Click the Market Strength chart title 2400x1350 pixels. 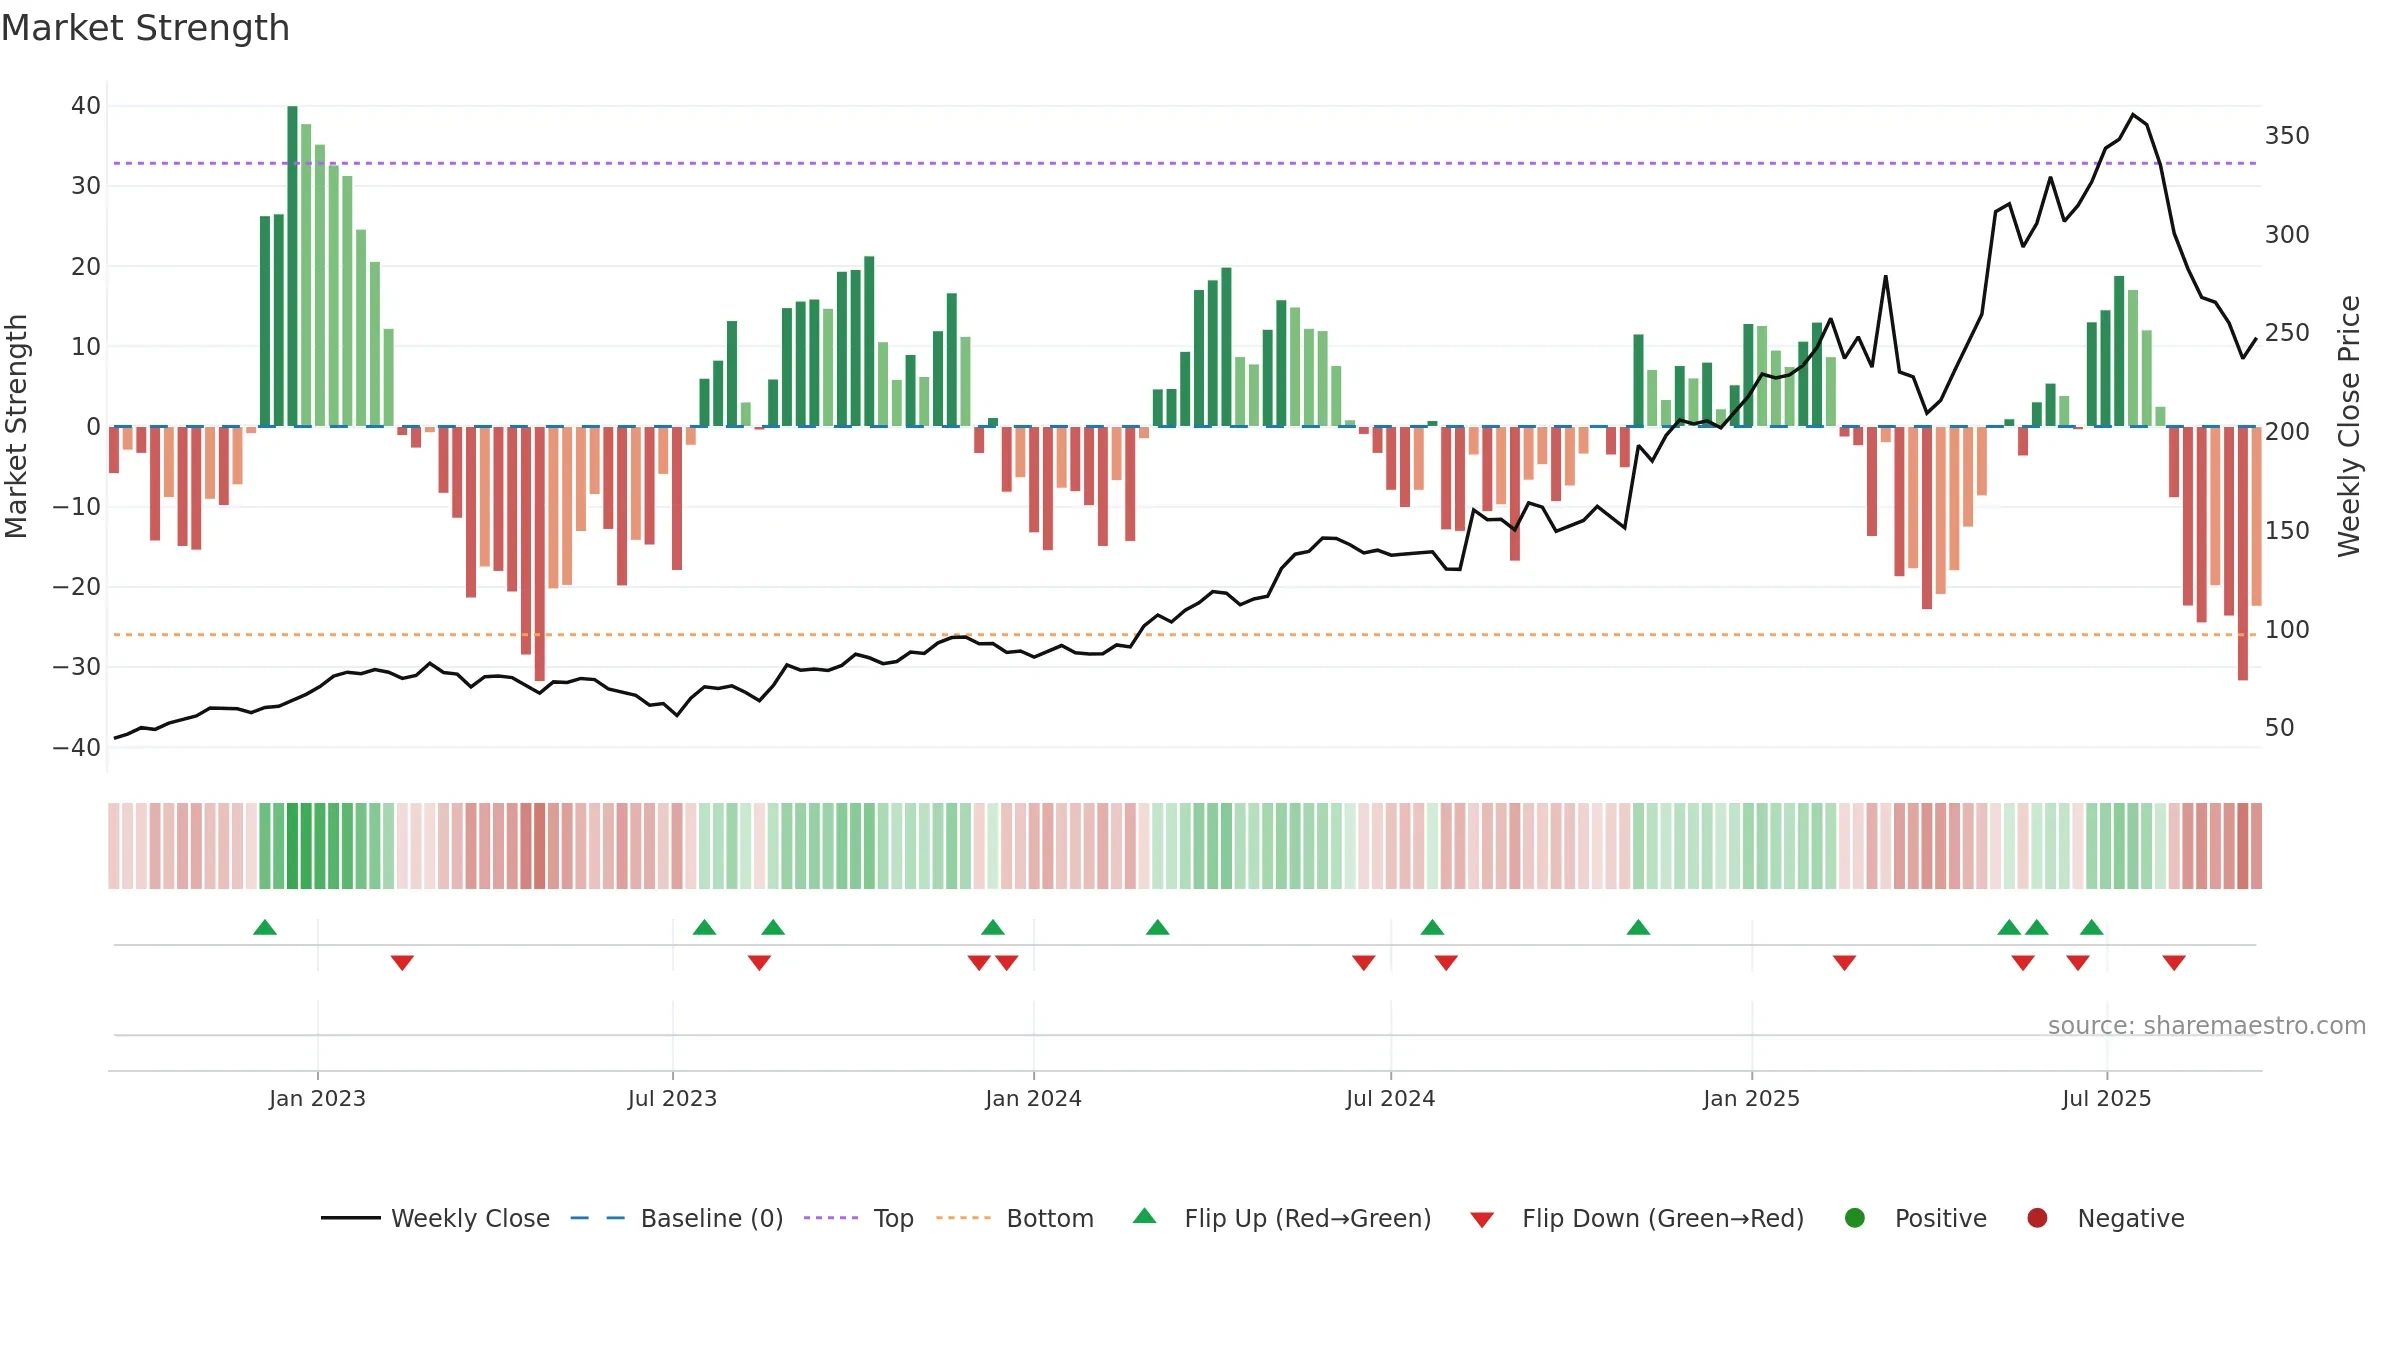click(x=145, y=28)
